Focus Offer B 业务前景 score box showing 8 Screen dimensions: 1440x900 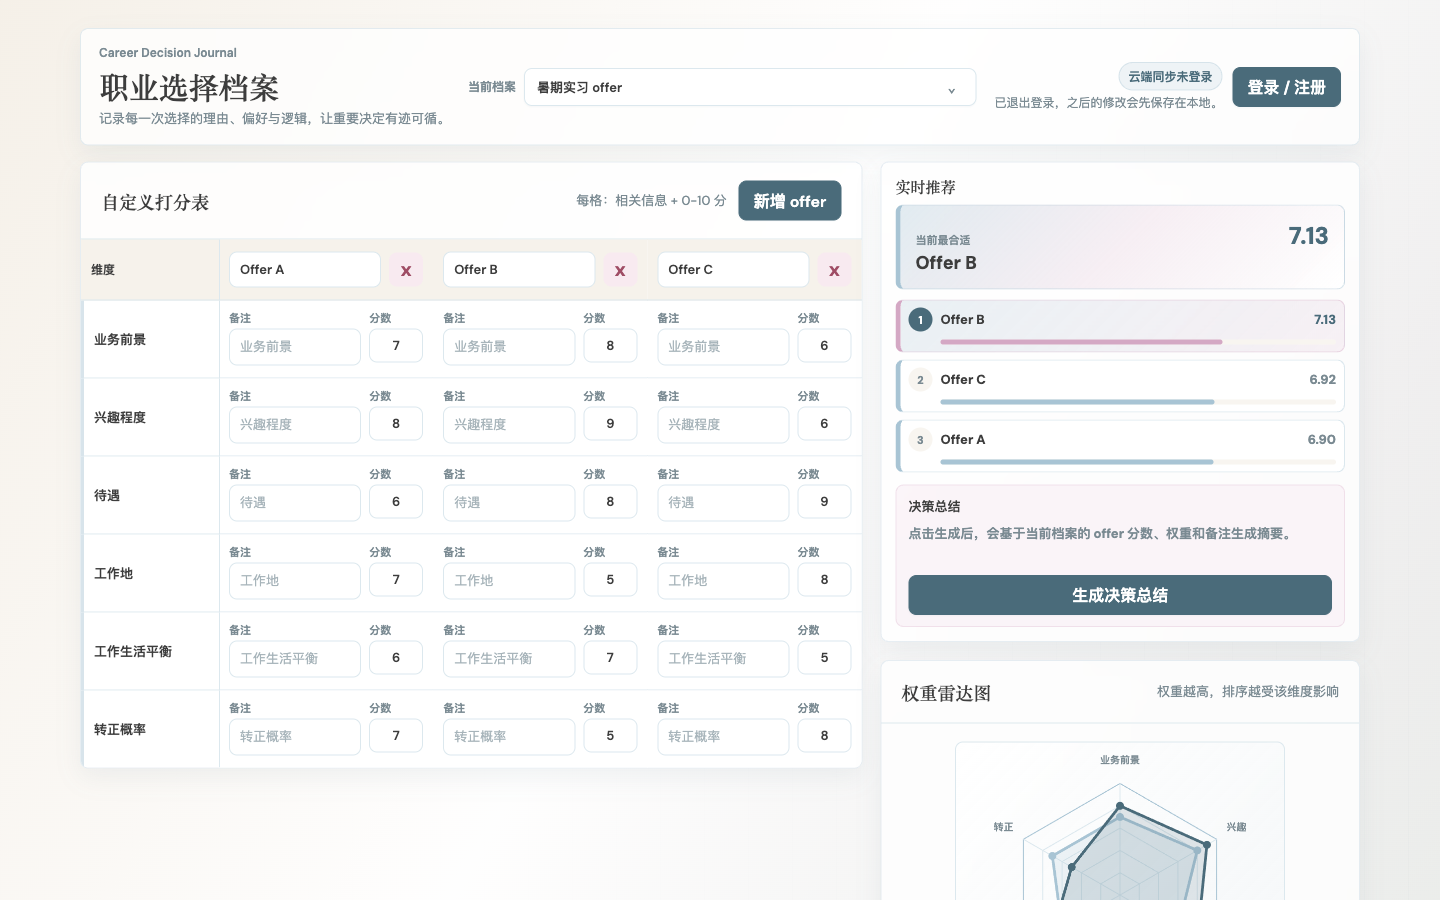point(610,346)
